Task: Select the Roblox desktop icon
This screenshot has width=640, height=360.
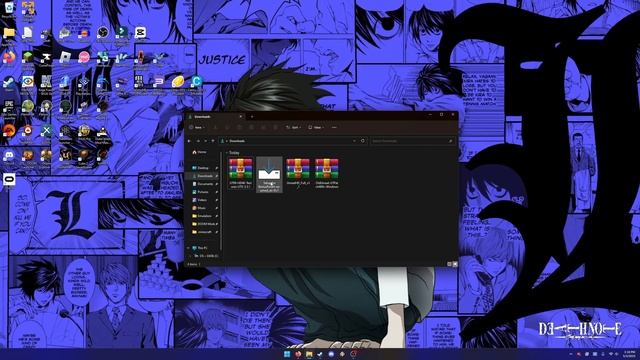Action: 66,58
